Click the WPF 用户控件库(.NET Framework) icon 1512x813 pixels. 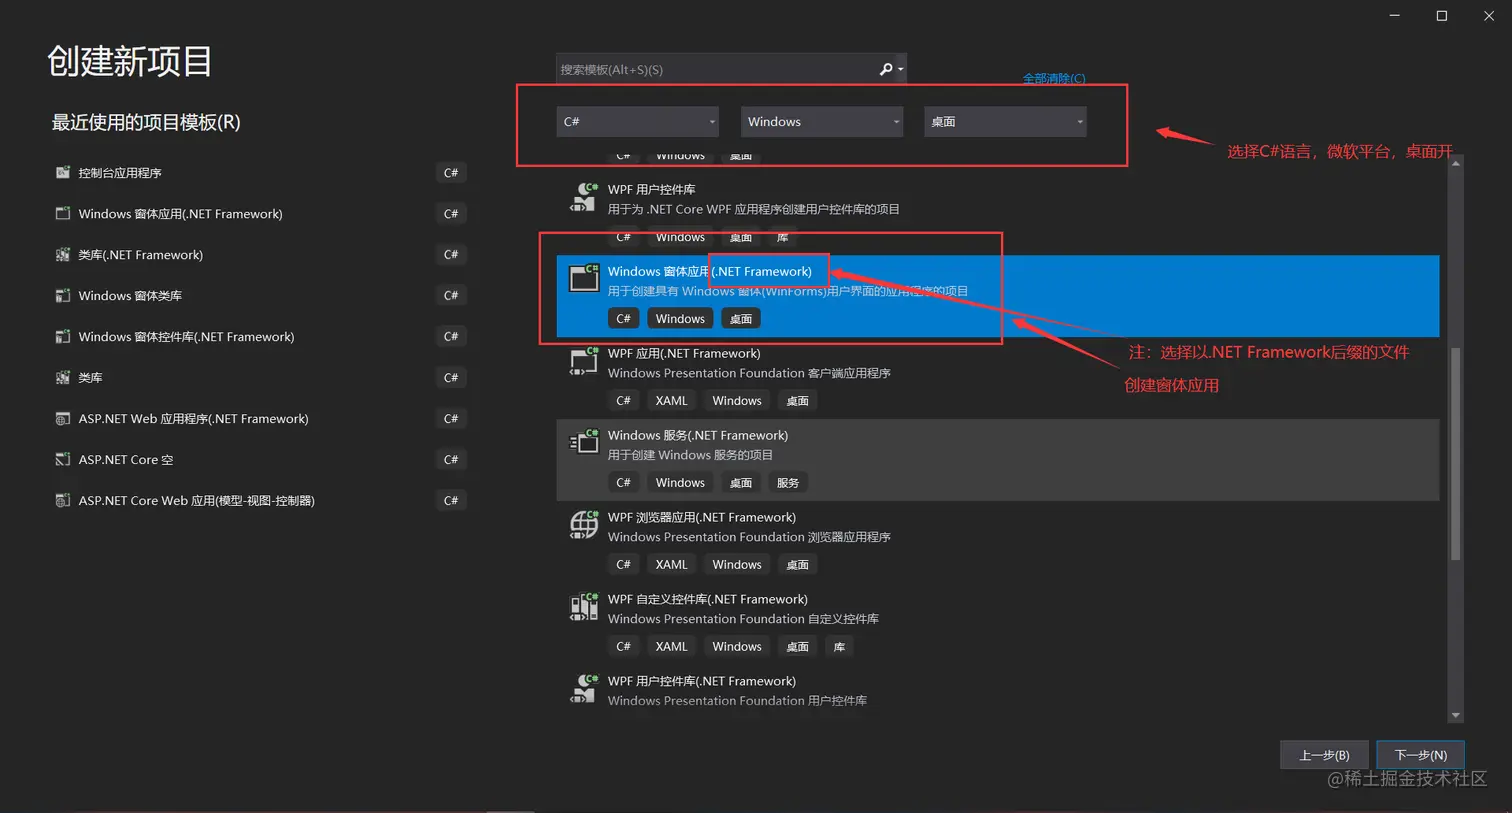tap(584, 688)
